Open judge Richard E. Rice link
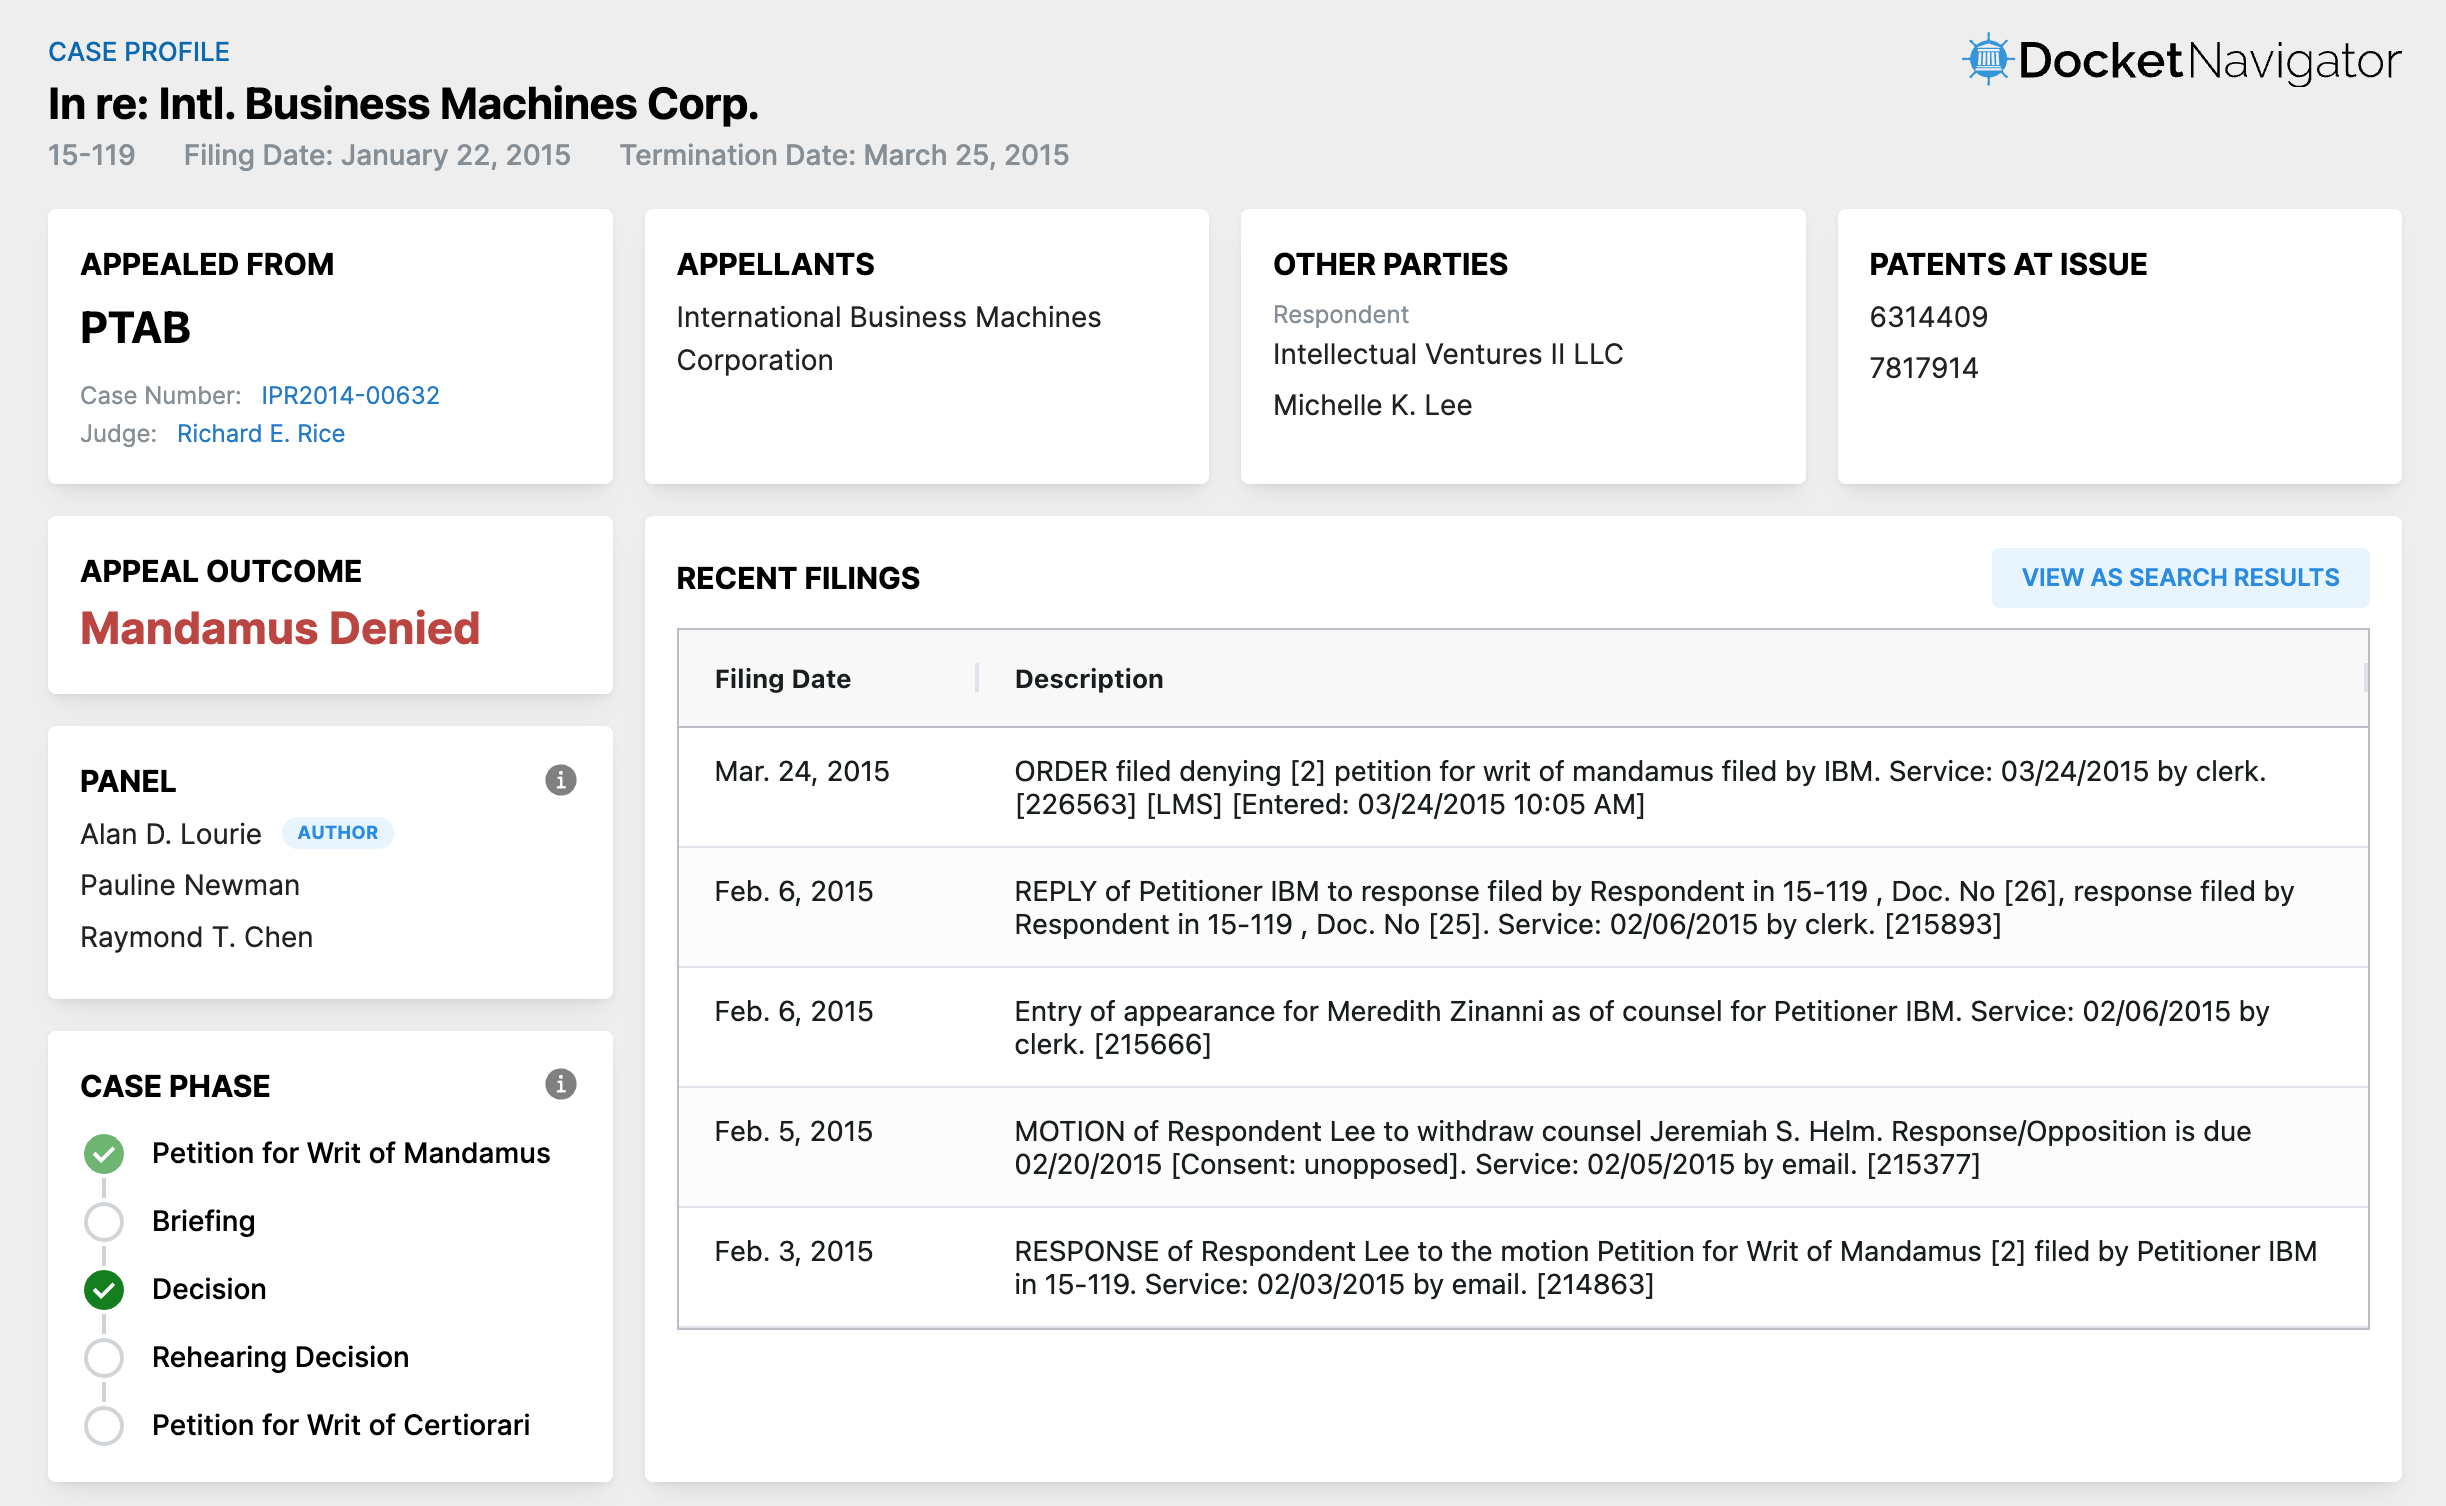 [261, 433]
